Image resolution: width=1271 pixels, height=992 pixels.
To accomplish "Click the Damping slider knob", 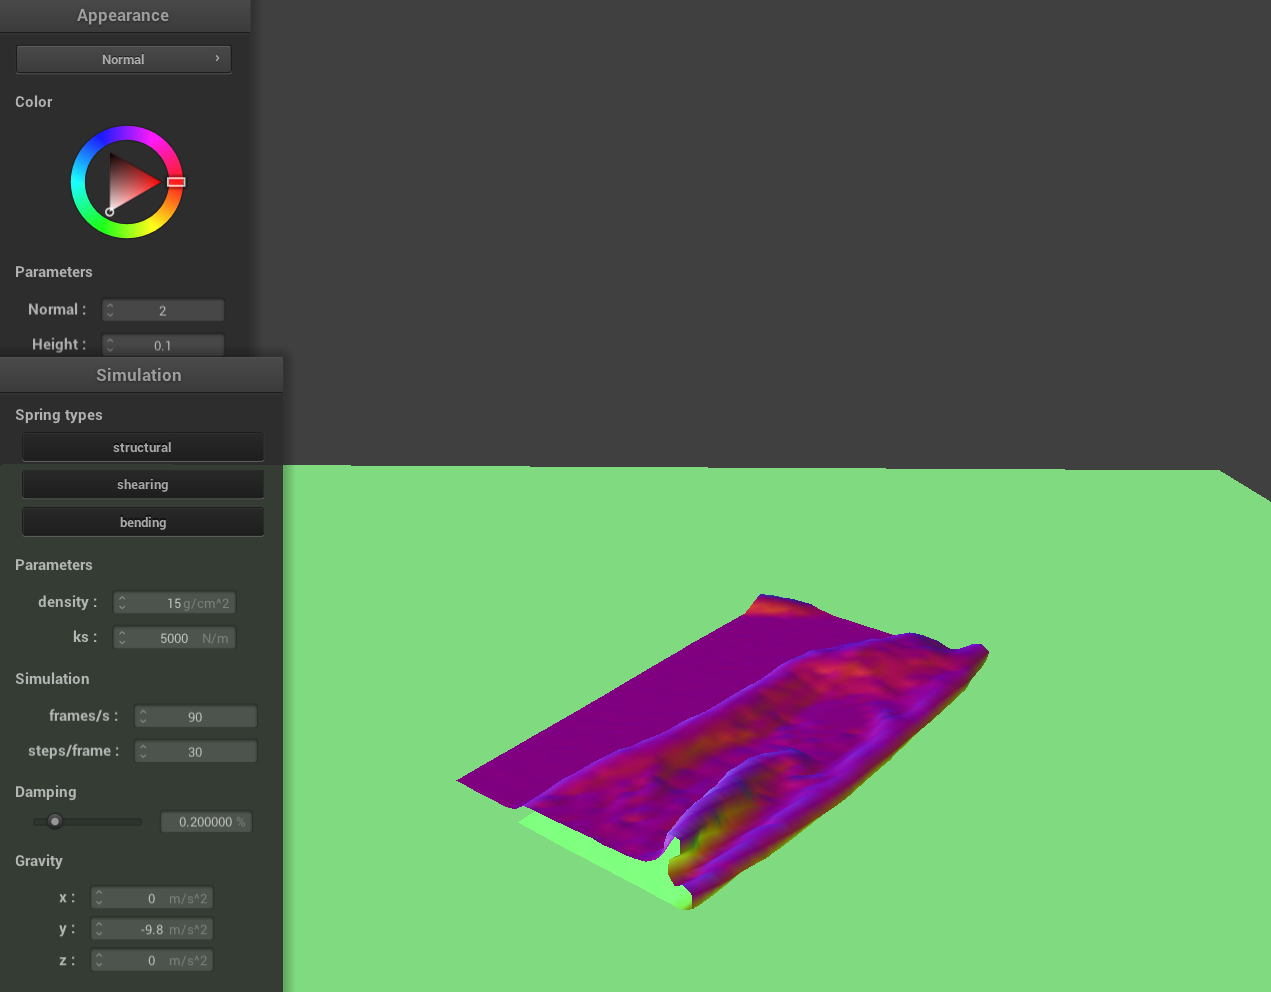I will (x=55, y=822).
